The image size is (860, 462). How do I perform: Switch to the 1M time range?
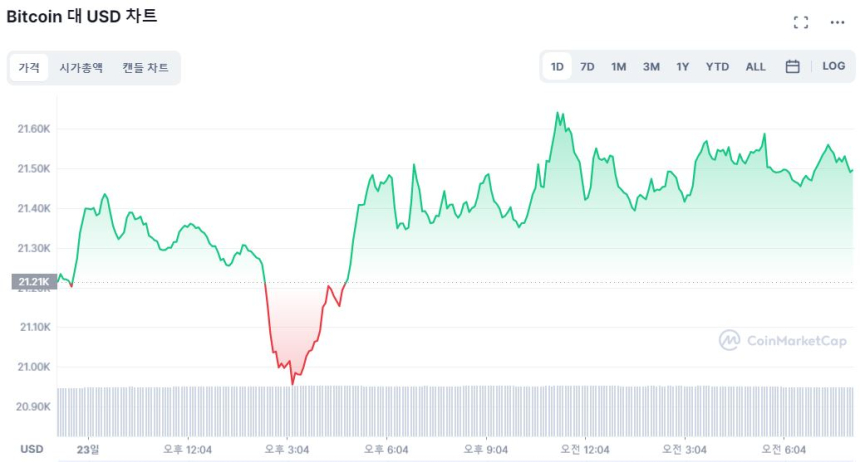pyautogui.click(x=618, y=67)
